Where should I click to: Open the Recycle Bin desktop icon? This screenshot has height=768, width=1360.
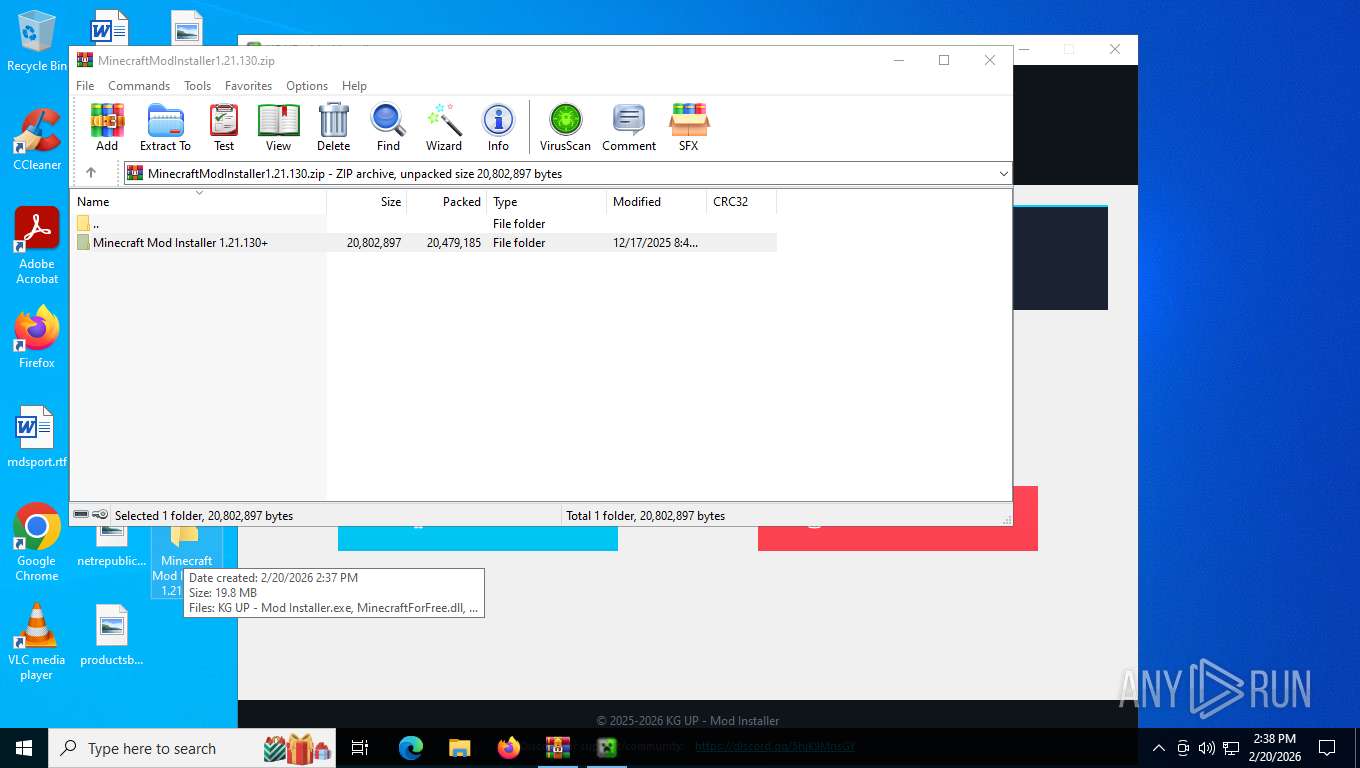click(37, 41)
